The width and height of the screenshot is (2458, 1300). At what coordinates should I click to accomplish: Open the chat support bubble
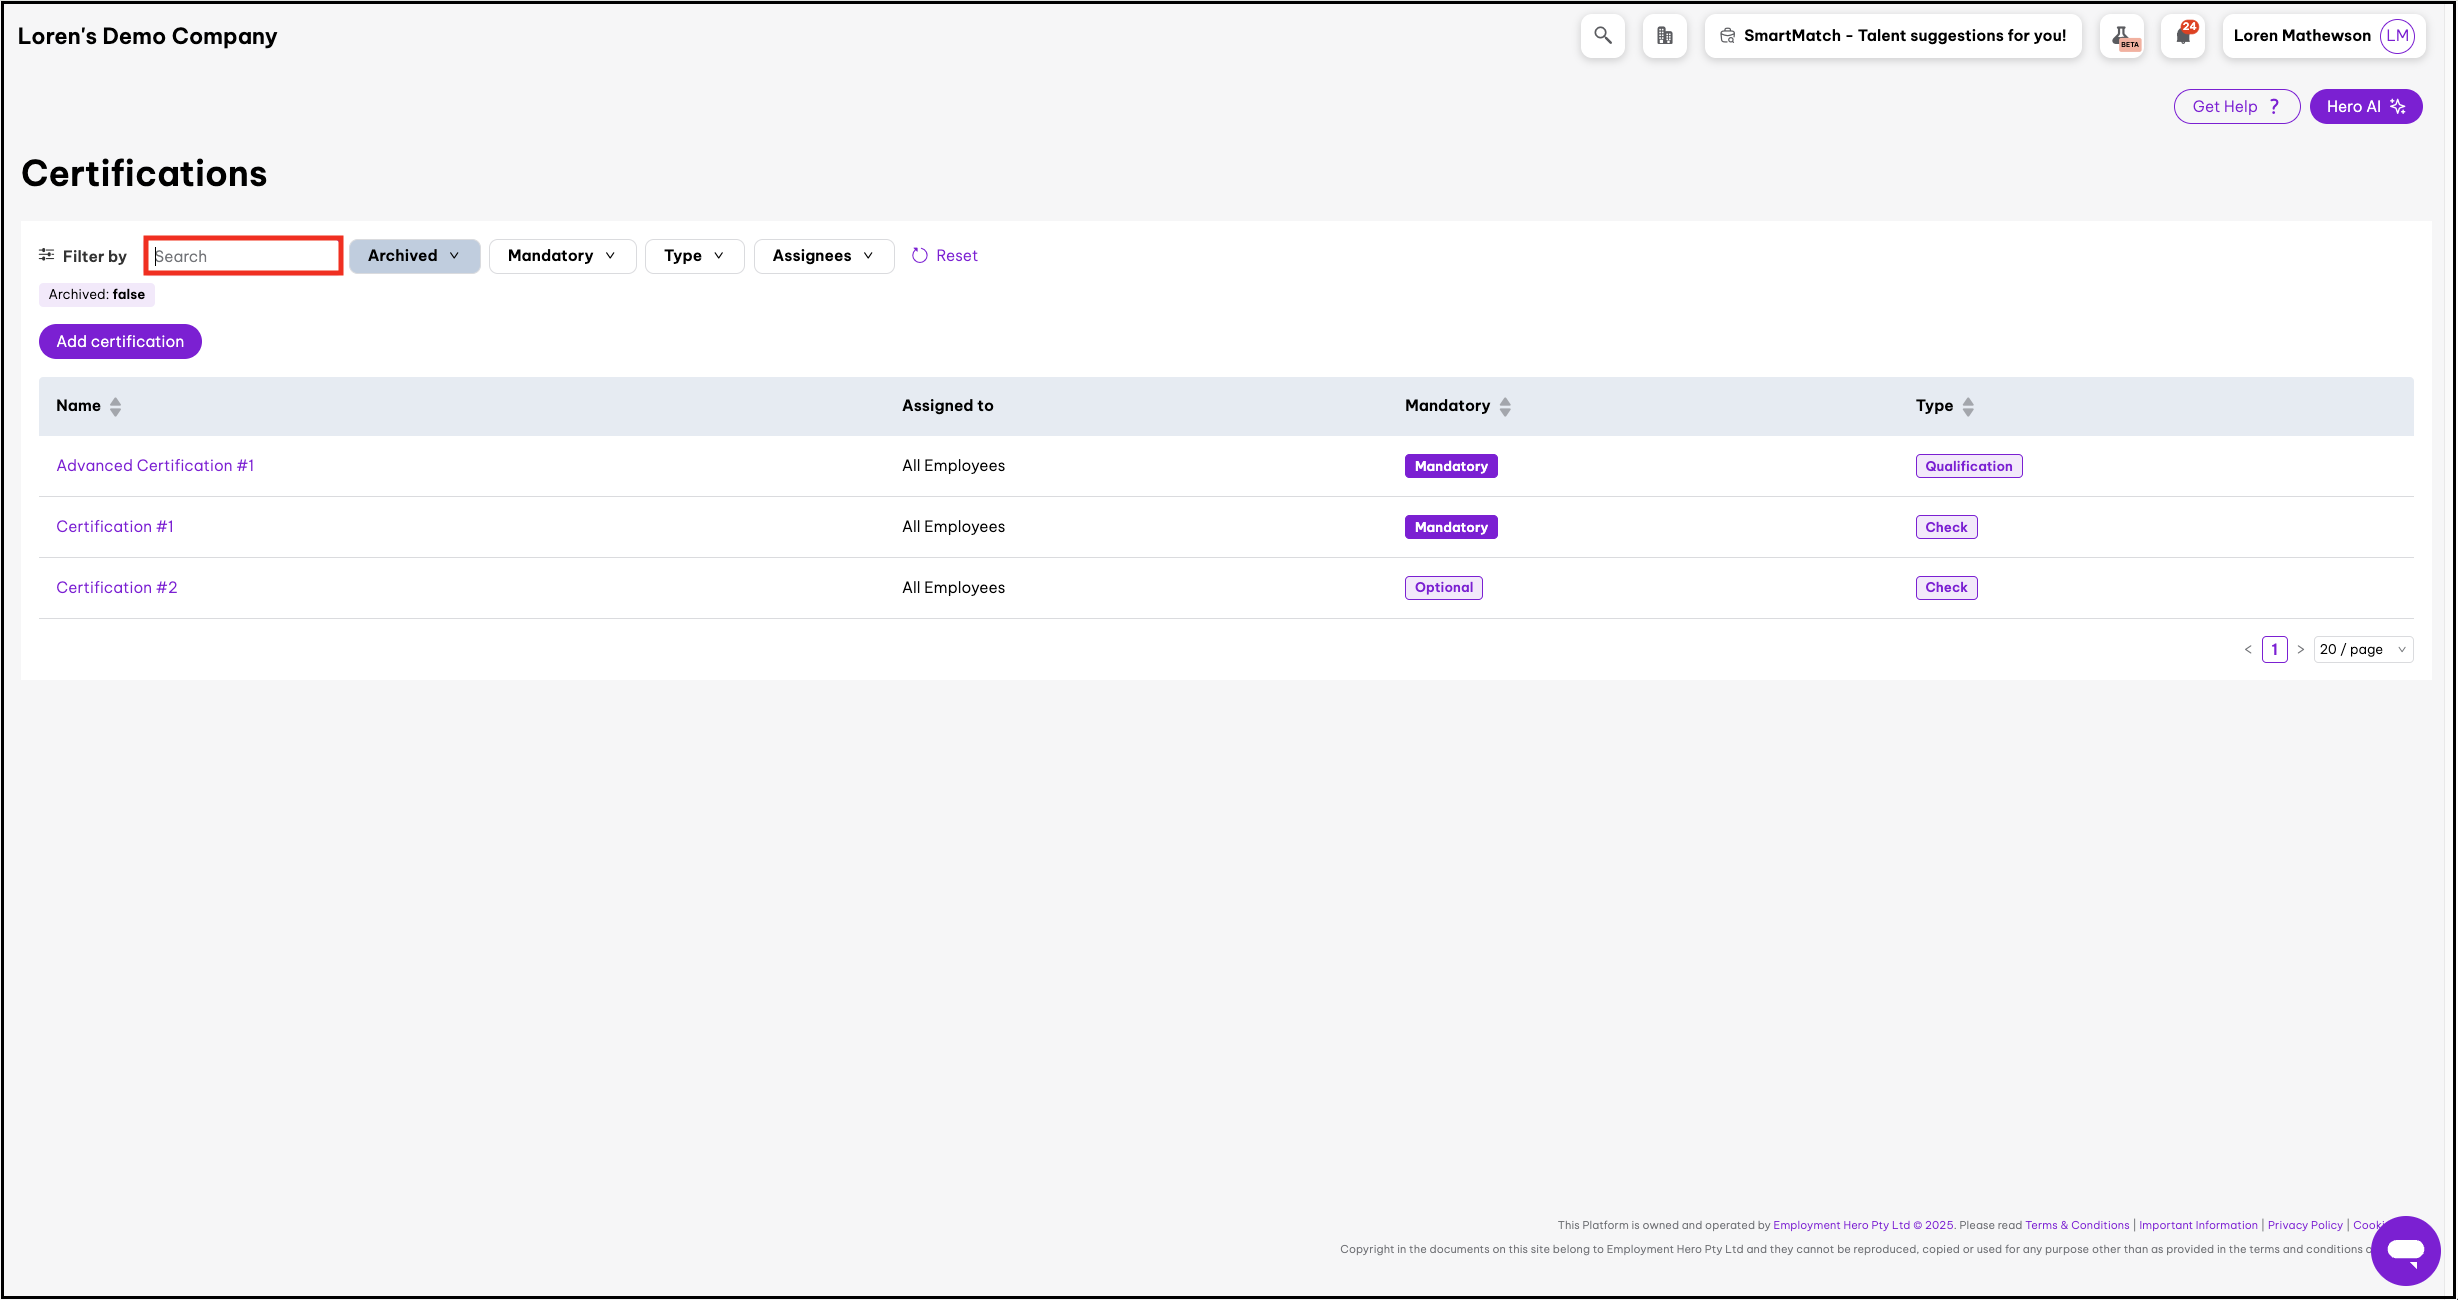pos(2405,1250)
